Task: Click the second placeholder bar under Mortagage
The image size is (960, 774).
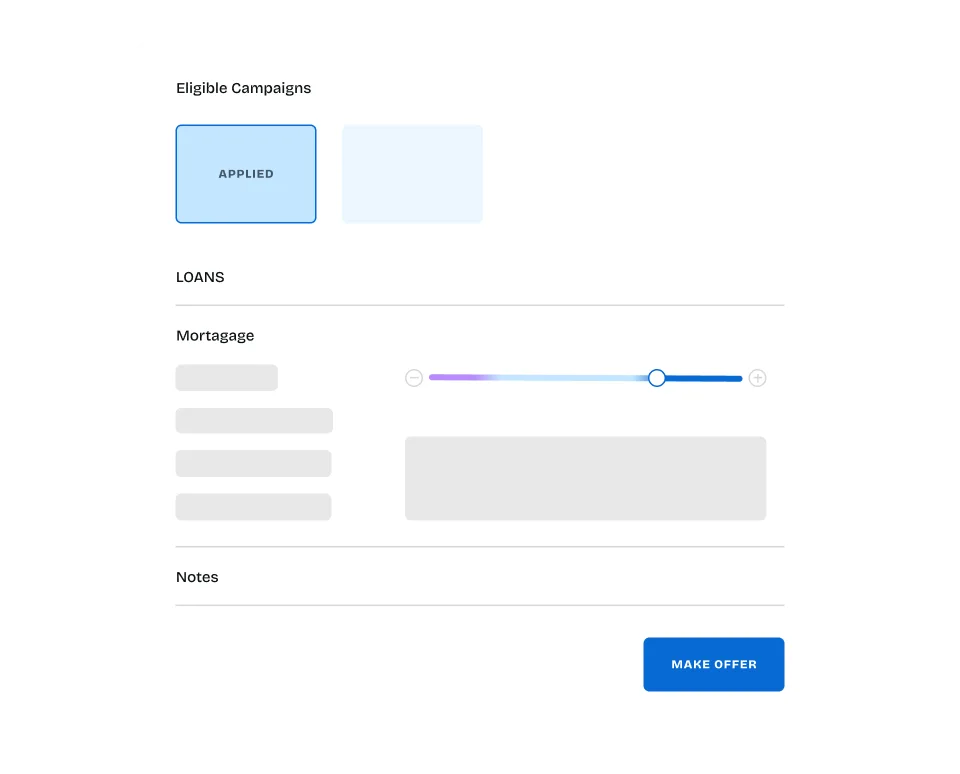Action: click(x=254, y=421)
